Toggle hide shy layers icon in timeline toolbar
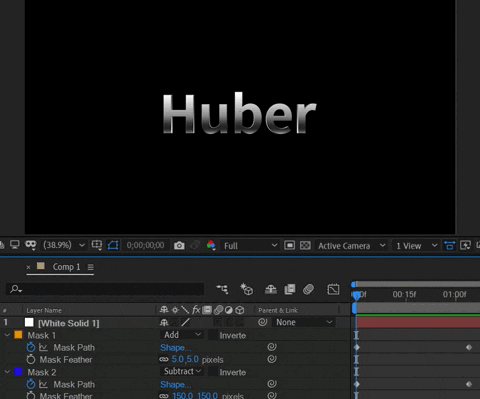 [270, 289]
